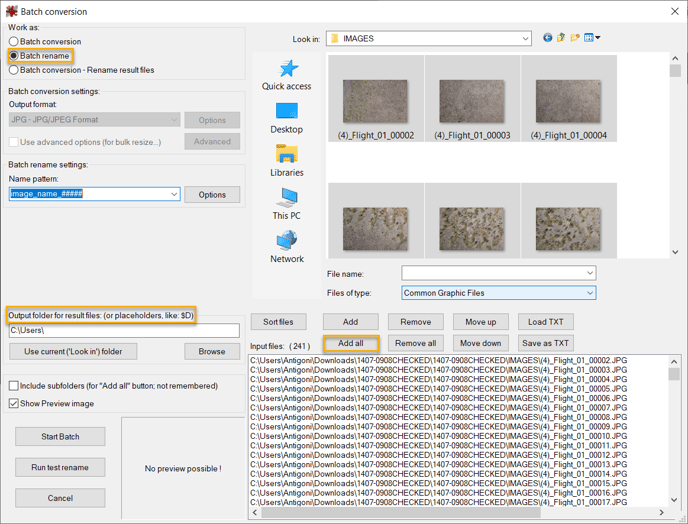Open This PC location
688x524 pixels.
coord(287,204)
